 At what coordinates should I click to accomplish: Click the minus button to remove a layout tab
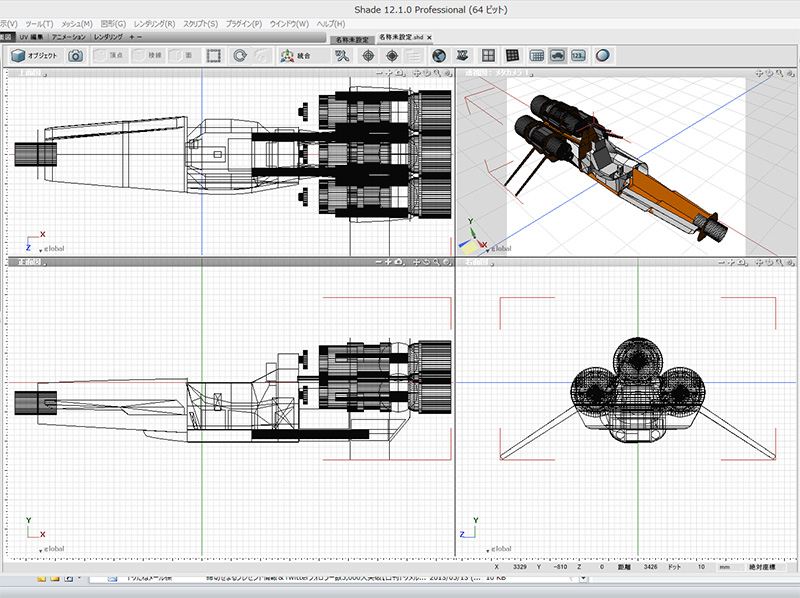(x=139, y=37)
